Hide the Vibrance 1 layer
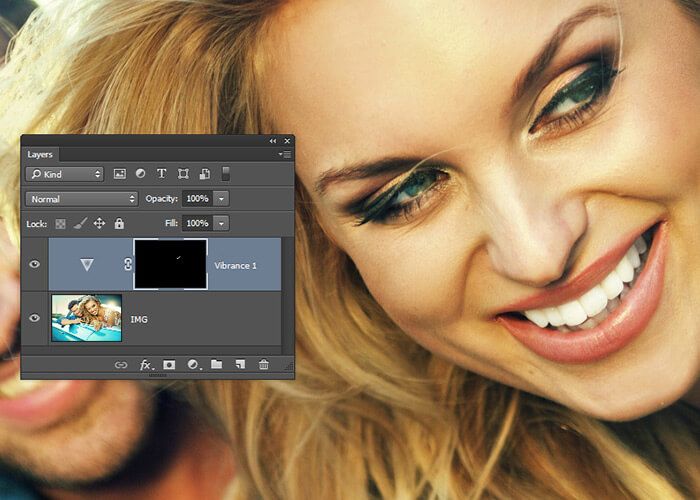This screenshot has height=500, width=700. (35, 264)
